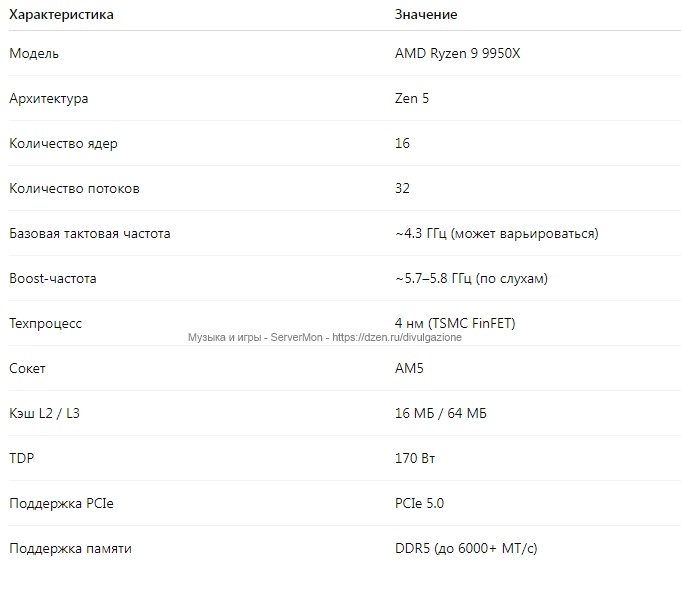Click 'Базовая тактовая частота' label
681x589 pixels.
[x=90, y=234]
